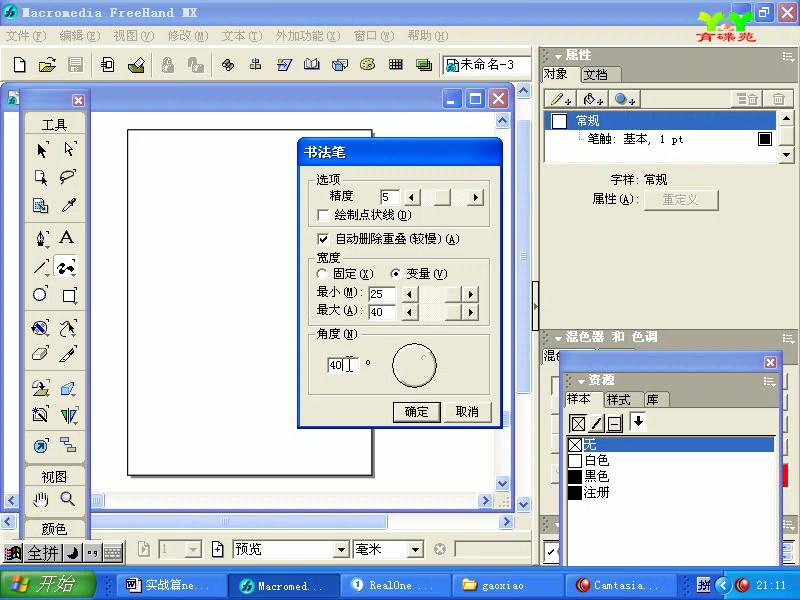The width and height of the screenshot is (800, 600).
Task: Select the Connector lines tool
Action: pyautogui.click(x=68, y=445)
